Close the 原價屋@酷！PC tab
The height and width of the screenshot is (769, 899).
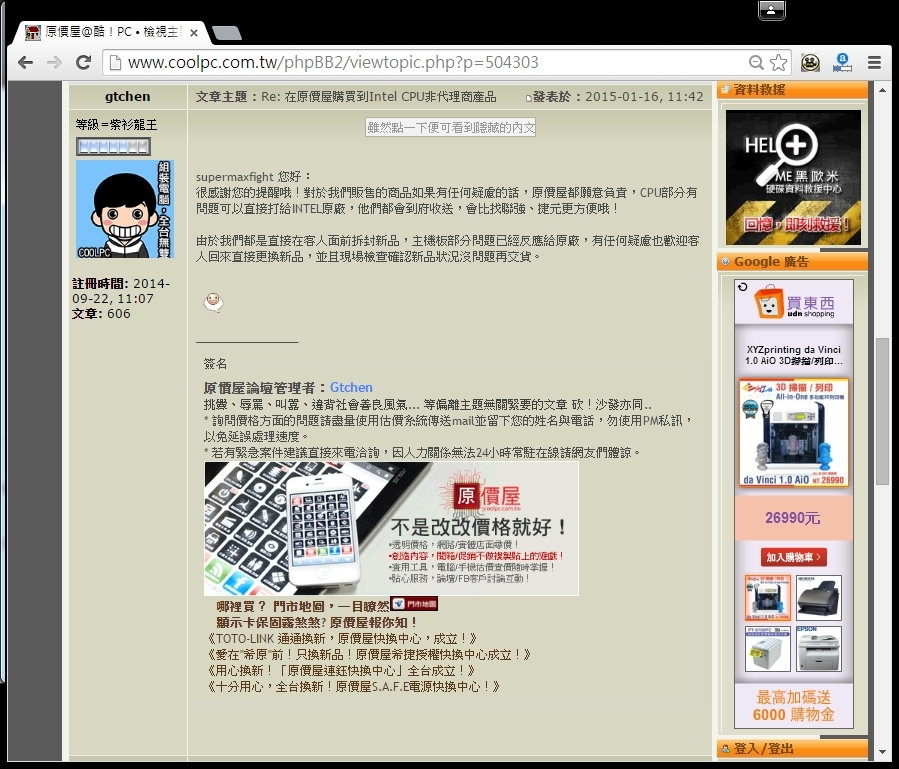pyautogui.click(x=194, y=33)
